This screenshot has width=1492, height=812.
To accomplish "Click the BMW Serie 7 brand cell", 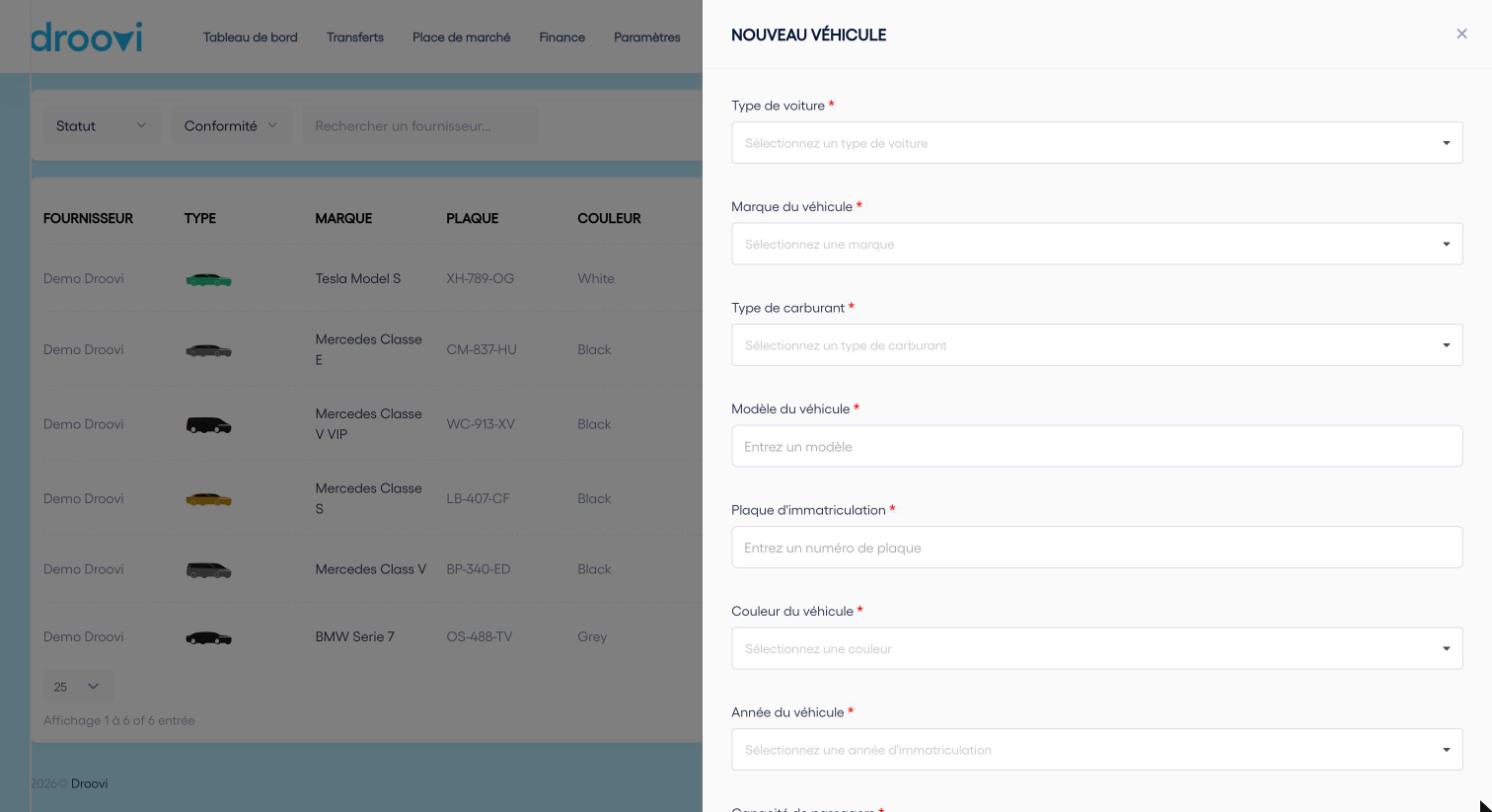I will [x=355, y=636].
